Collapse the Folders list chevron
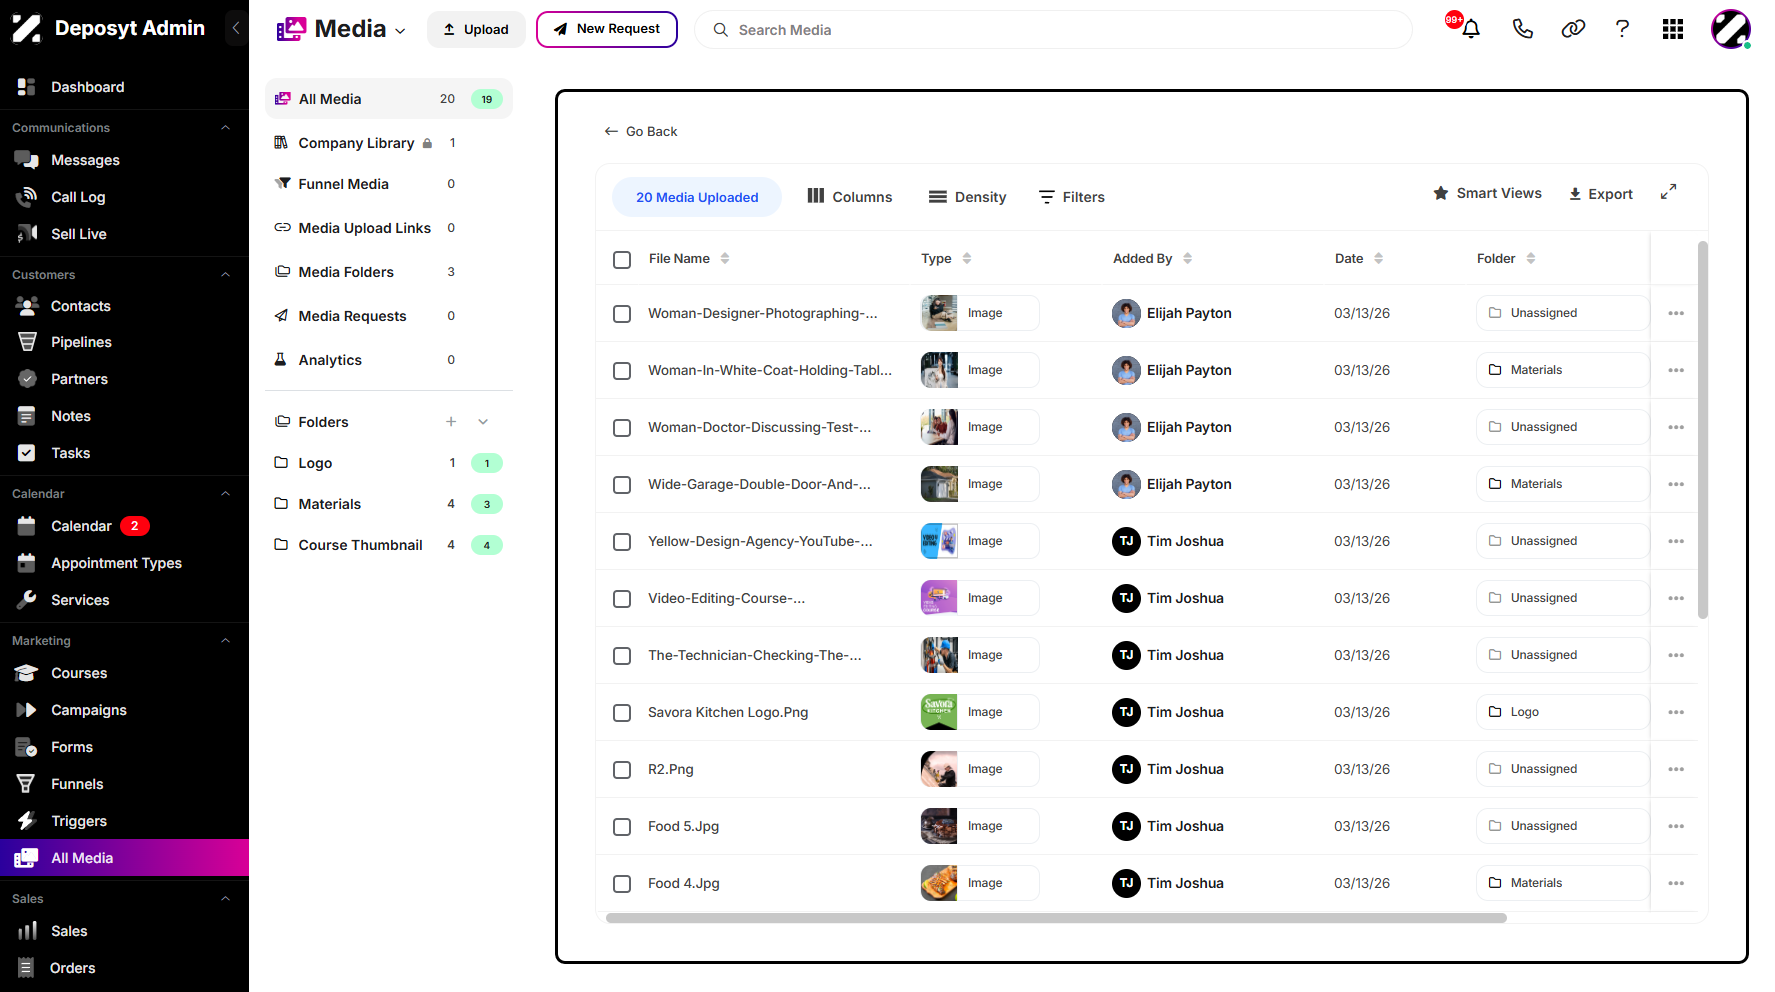1775x992 pixels. click(x=483, y=422)
